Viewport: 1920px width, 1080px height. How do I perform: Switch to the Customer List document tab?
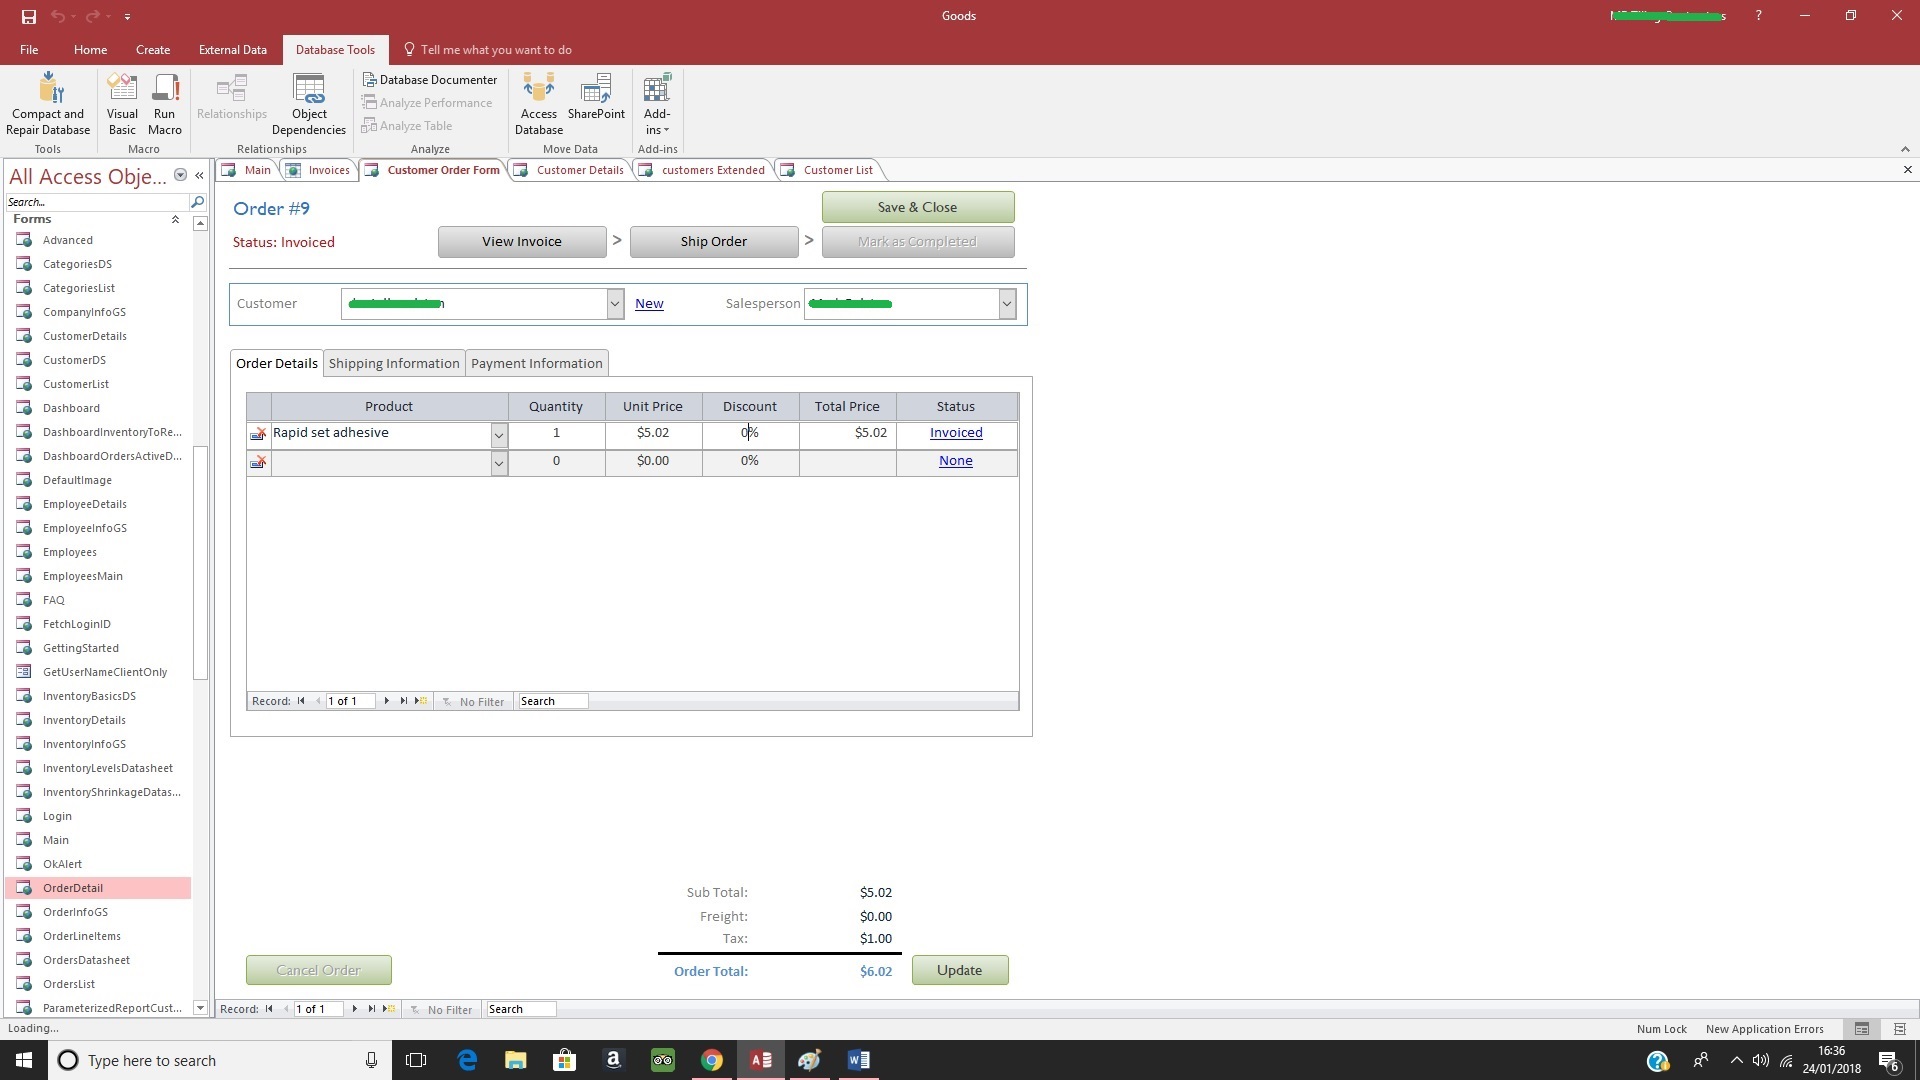(x=828, y=170)
